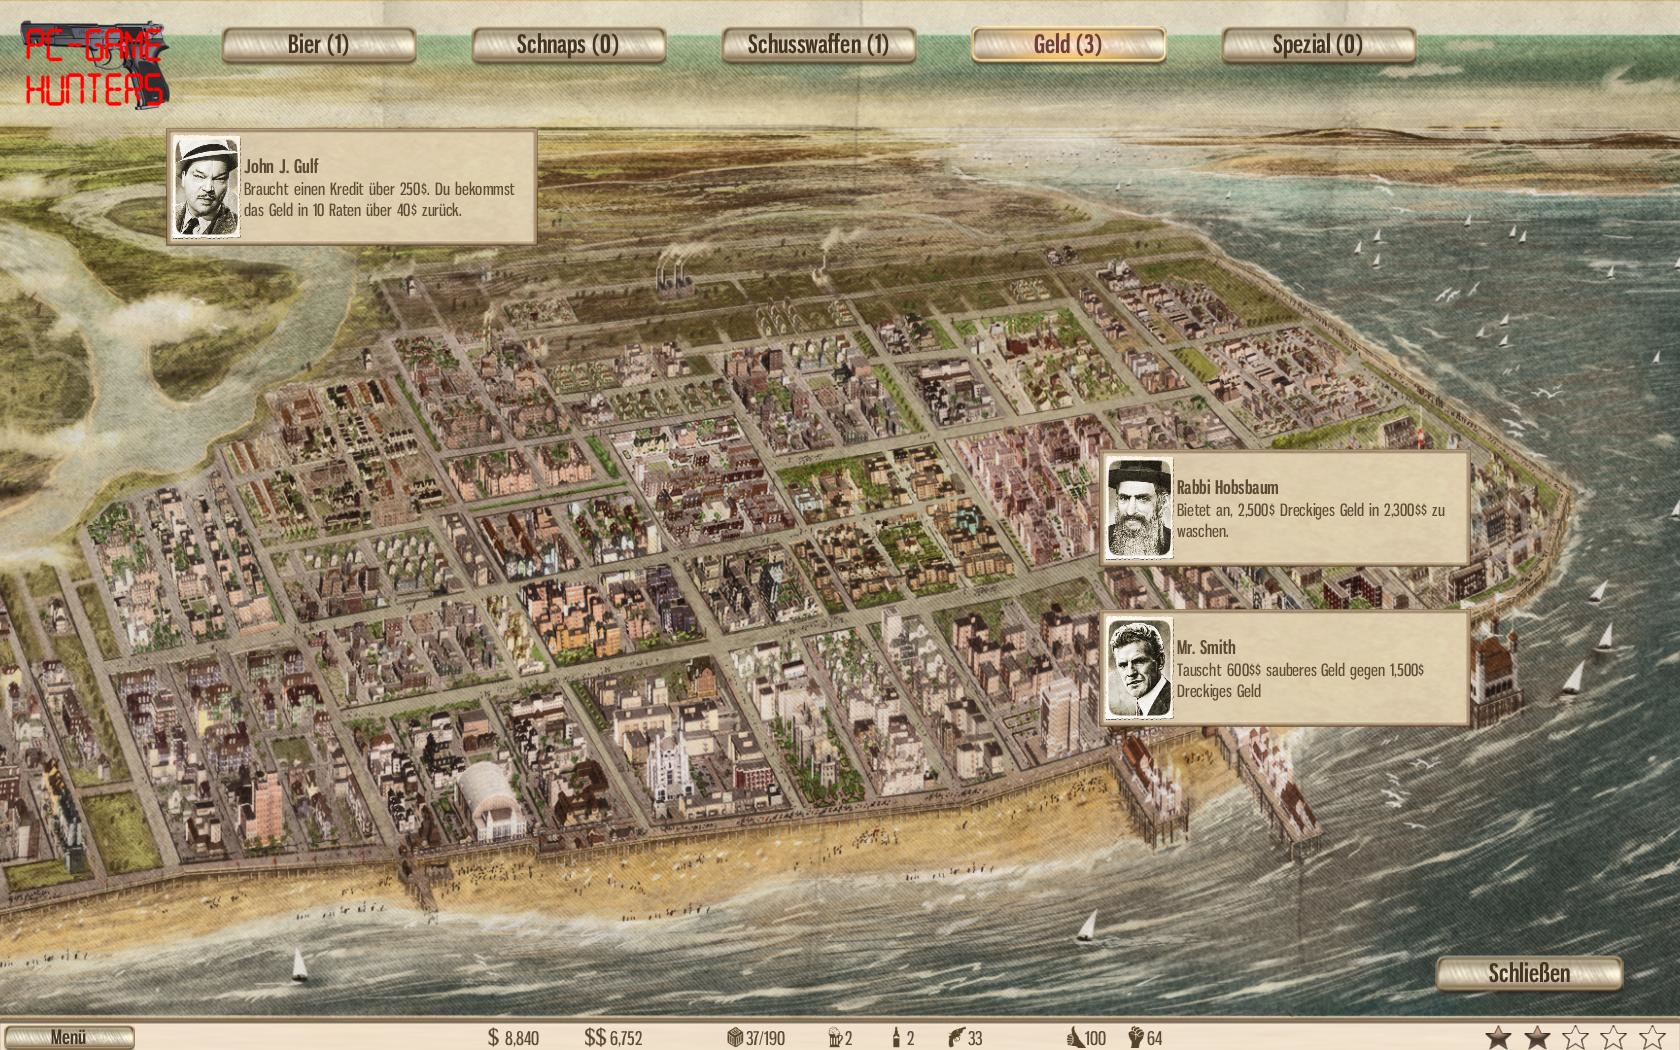Click the clean money $$ icon

595,1037
